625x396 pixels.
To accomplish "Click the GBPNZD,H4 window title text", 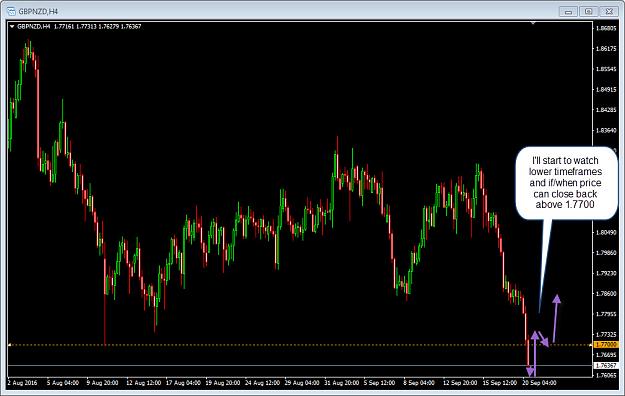I will click(38, 12).
